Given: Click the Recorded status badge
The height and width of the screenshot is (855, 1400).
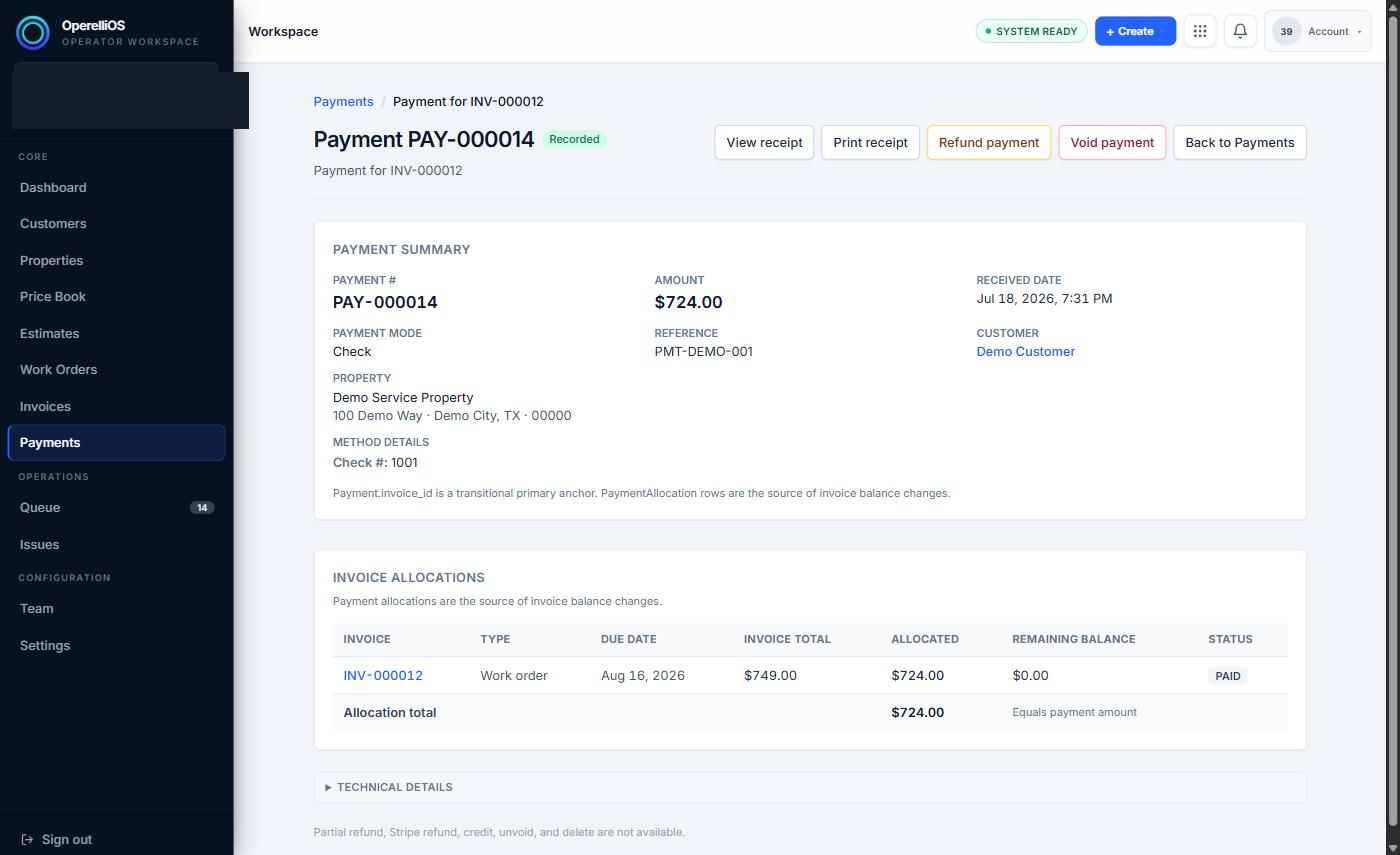Looking at the screenshot, I should (574, 139).
